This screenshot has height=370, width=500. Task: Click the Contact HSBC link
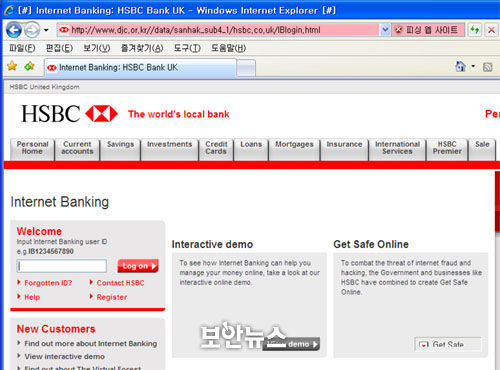click(x=120, y=283)
